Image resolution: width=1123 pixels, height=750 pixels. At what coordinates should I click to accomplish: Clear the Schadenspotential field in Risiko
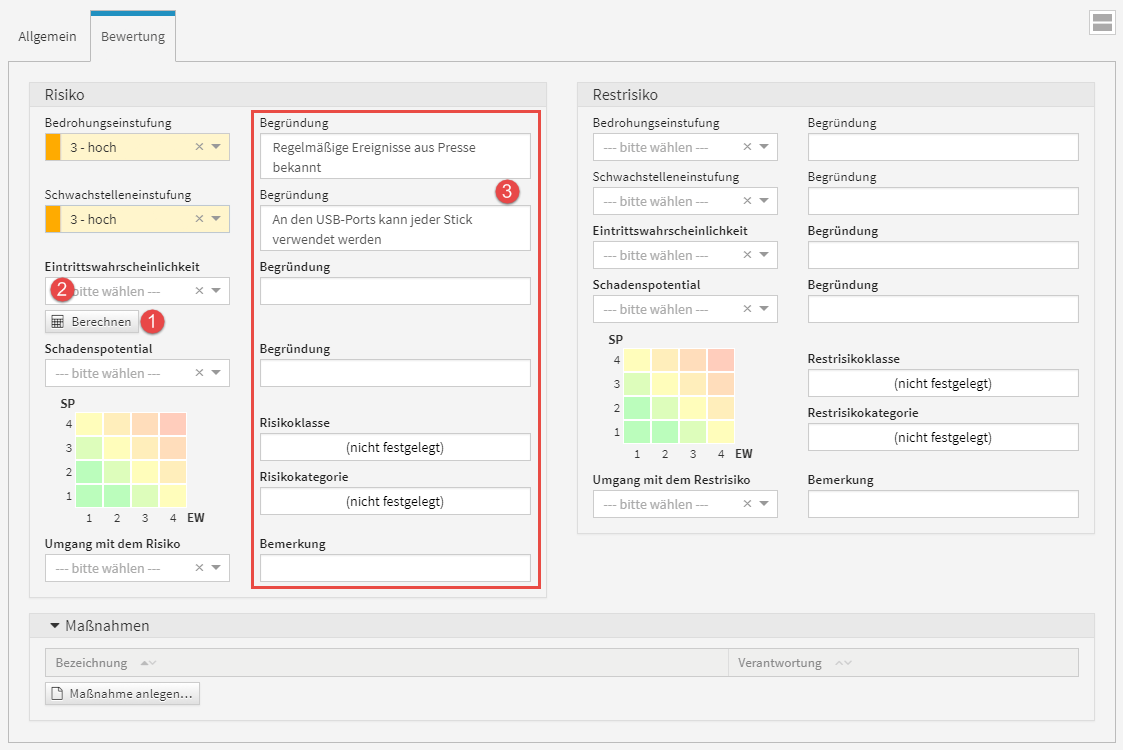tap(199, 373)
